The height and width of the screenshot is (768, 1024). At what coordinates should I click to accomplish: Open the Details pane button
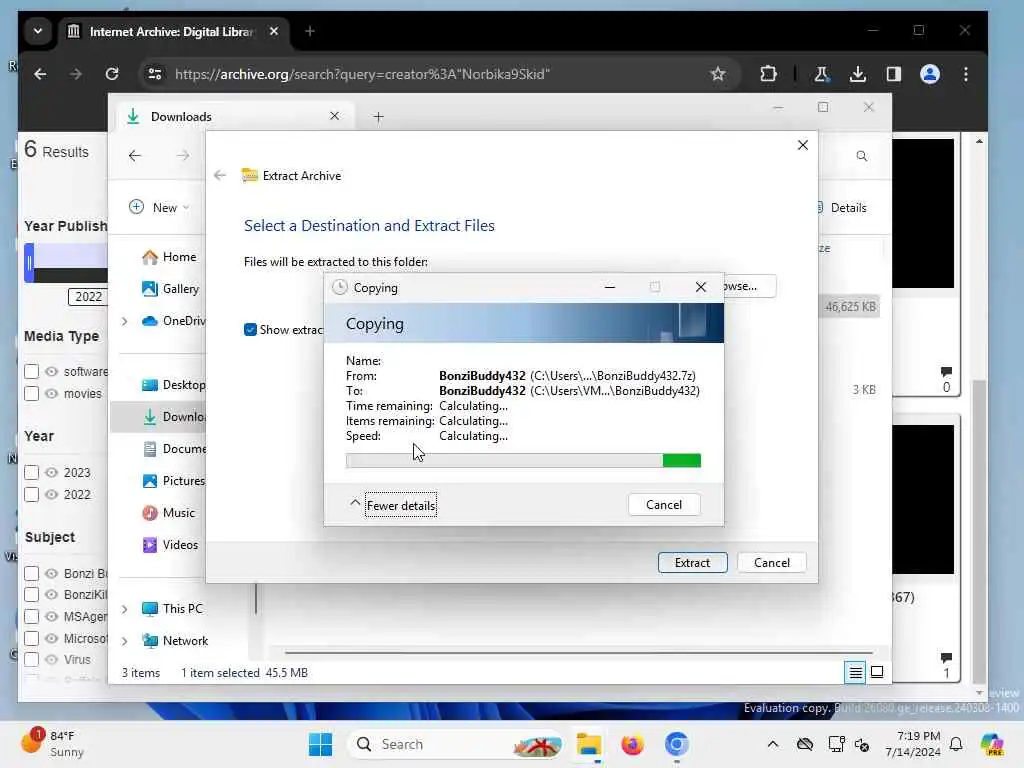tap(841, 208)
